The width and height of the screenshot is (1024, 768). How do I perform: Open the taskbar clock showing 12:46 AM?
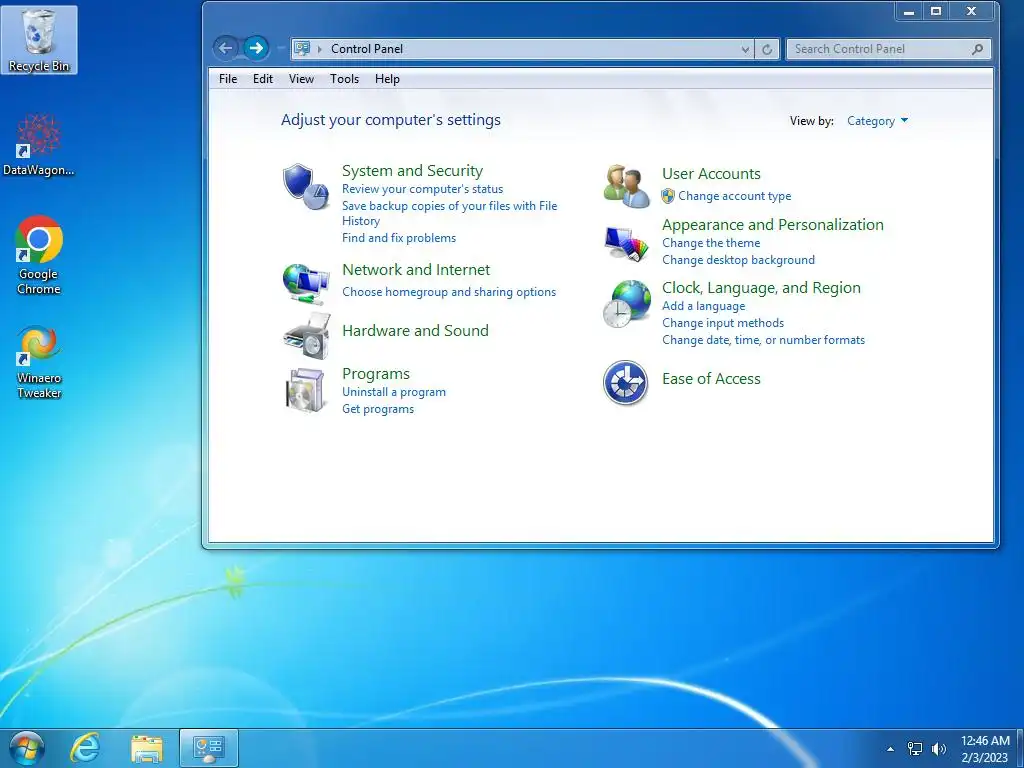coord(985,749)
